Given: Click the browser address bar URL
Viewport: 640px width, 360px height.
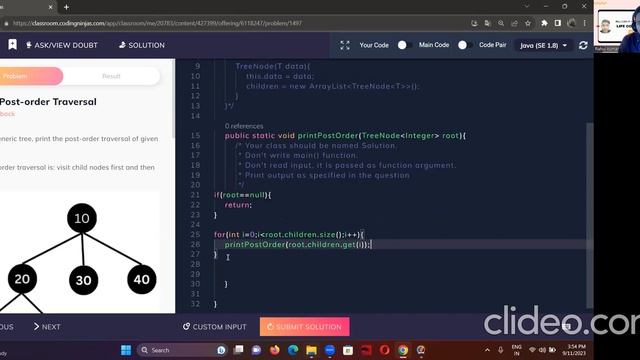Looking at the screenshot, I should (x=158, y=23).
